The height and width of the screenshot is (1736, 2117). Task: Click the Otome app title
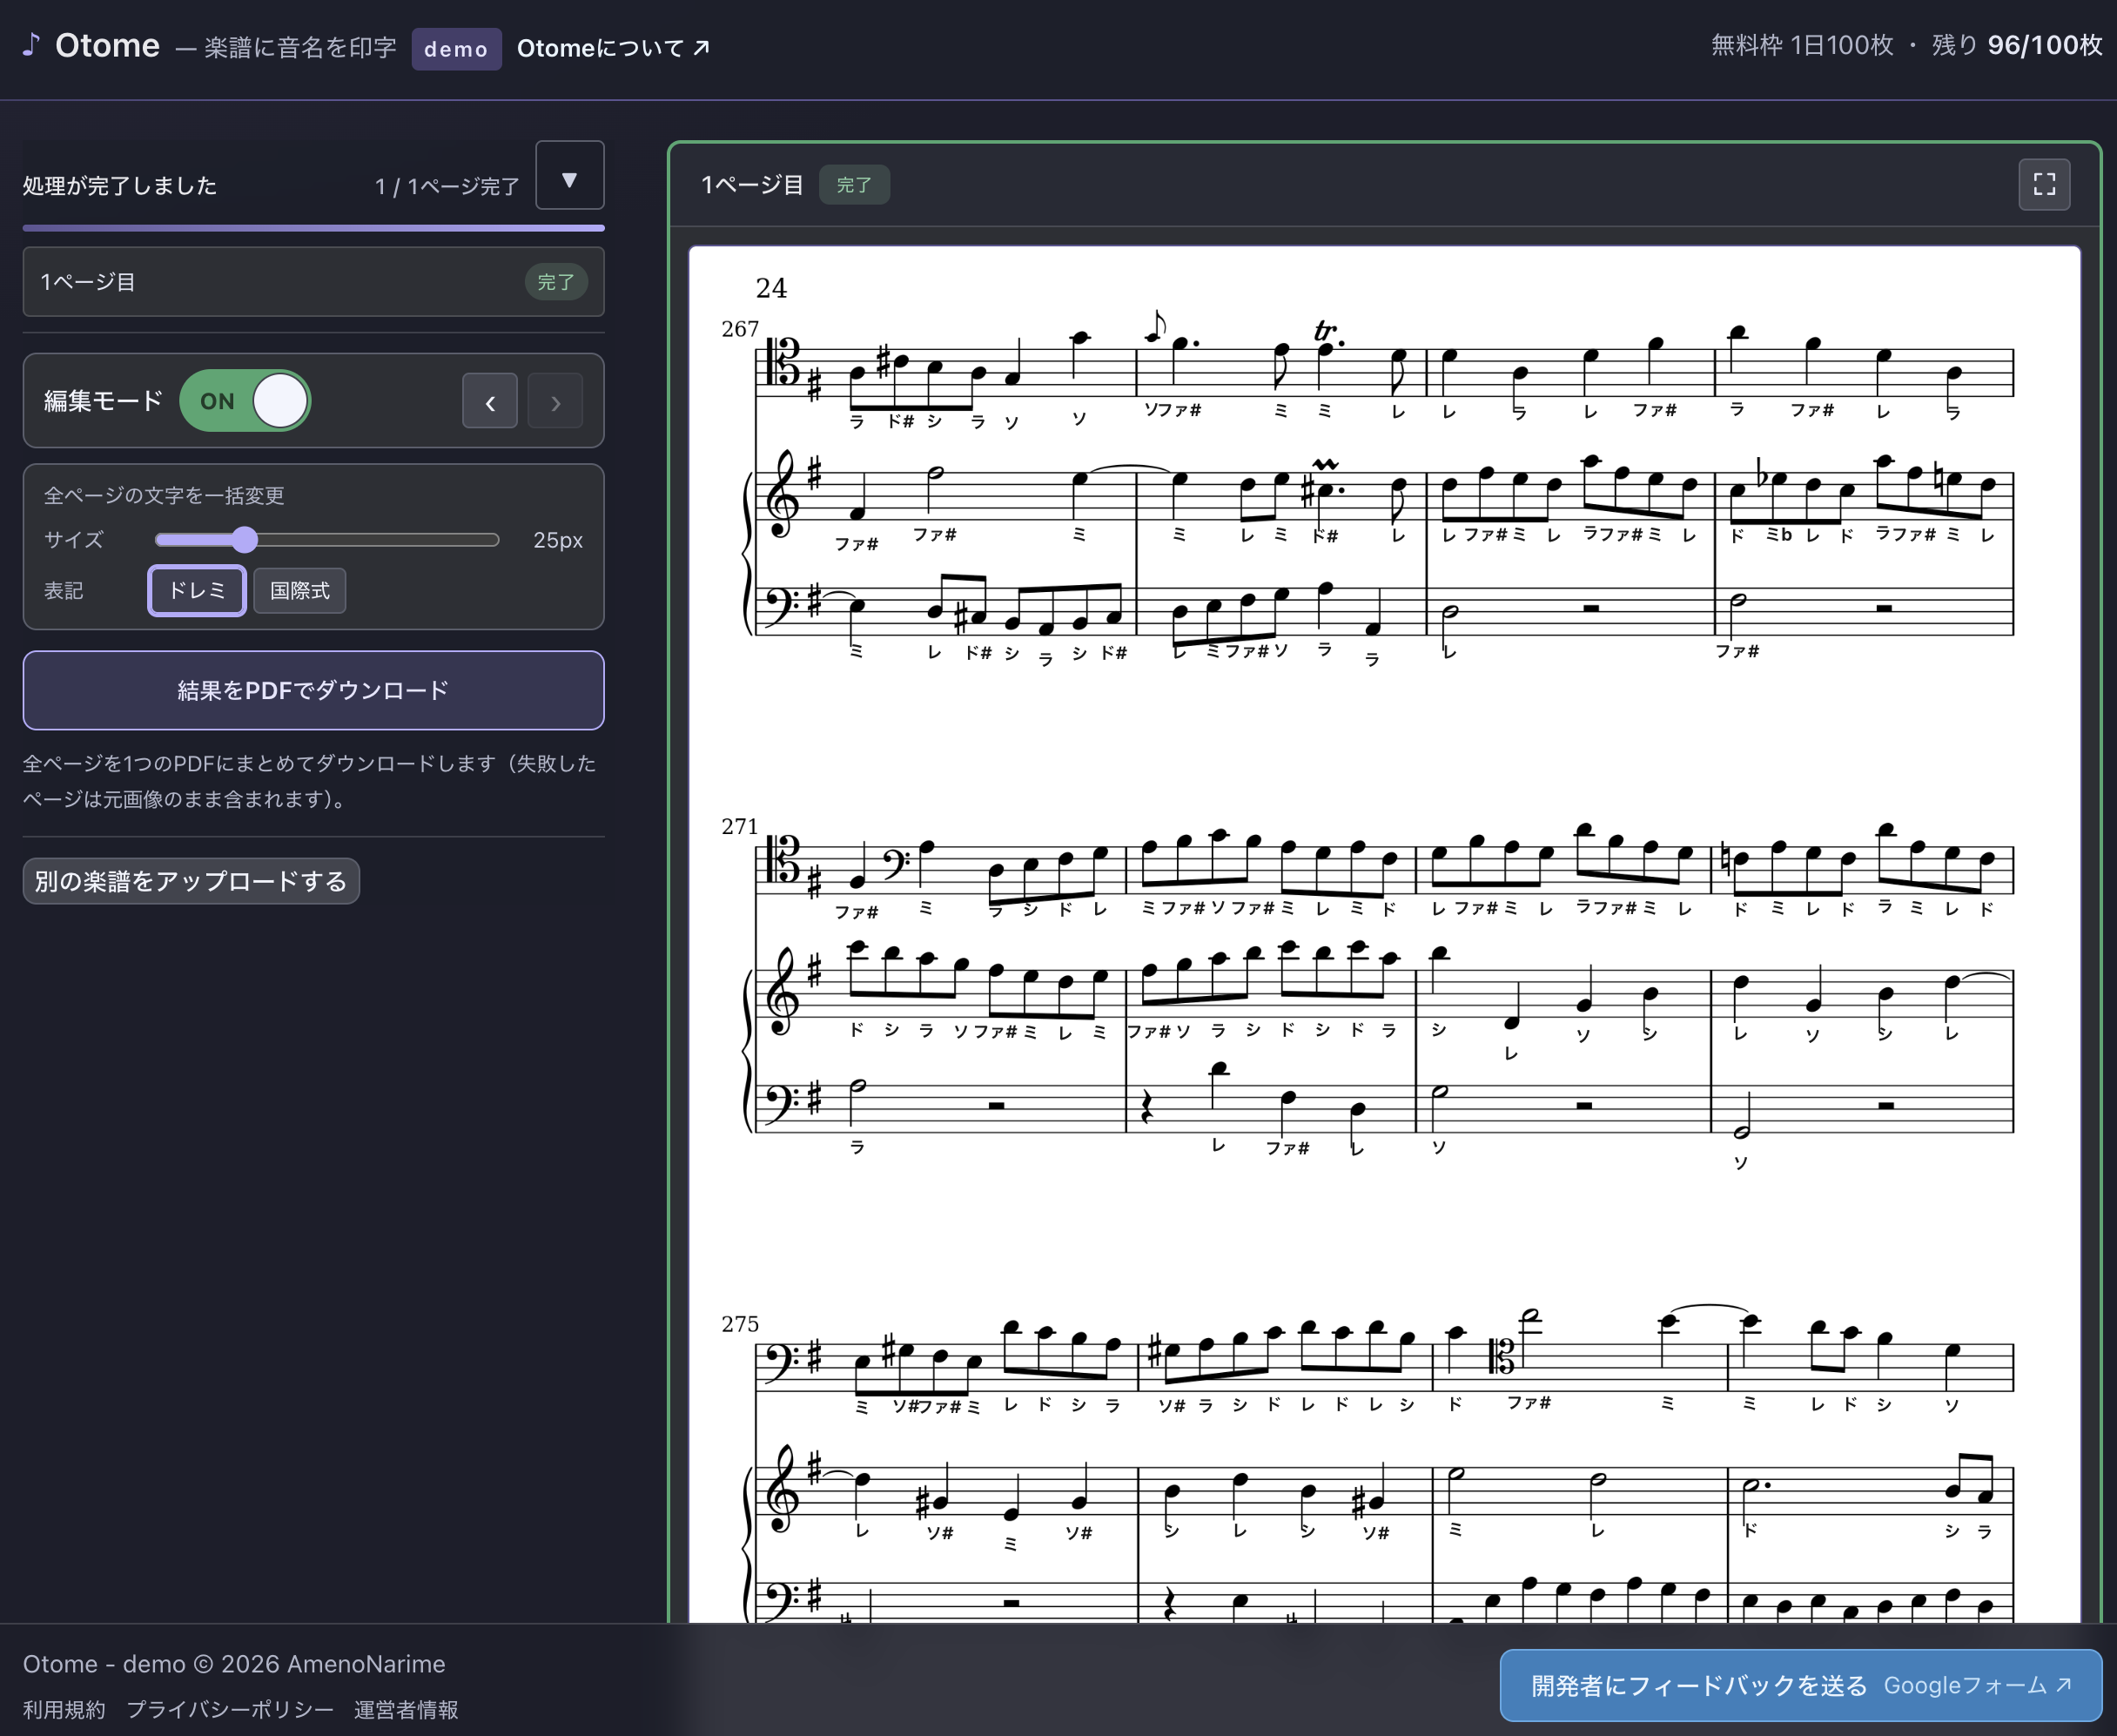click(107, 45)
